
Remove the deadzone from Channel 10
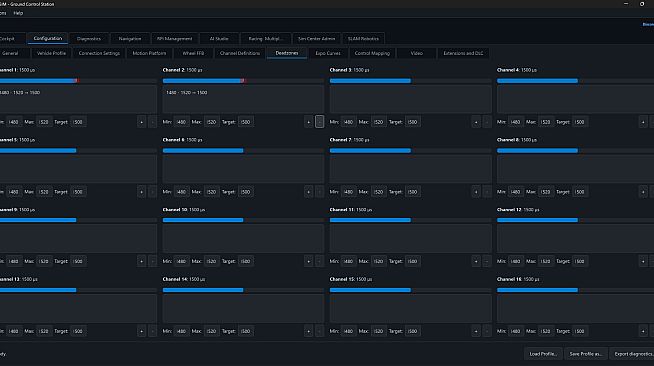click(319, 261)
